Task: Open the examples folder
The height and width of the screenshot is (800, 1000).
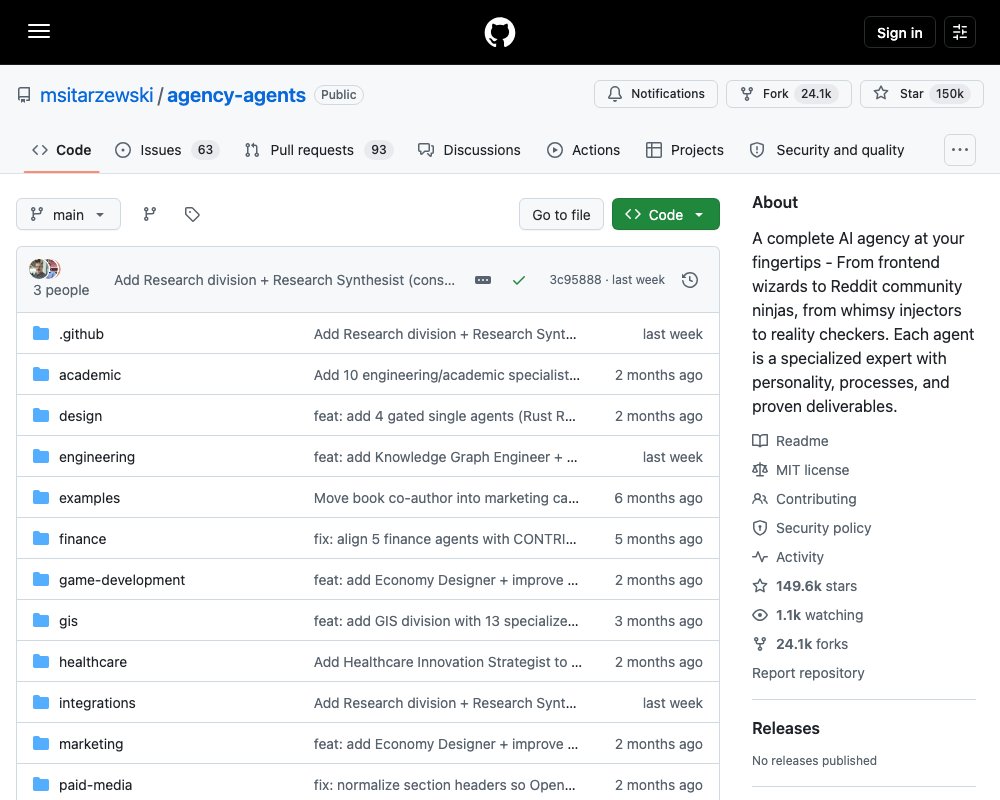Action: pyautogui.click(x=89, y=498)
